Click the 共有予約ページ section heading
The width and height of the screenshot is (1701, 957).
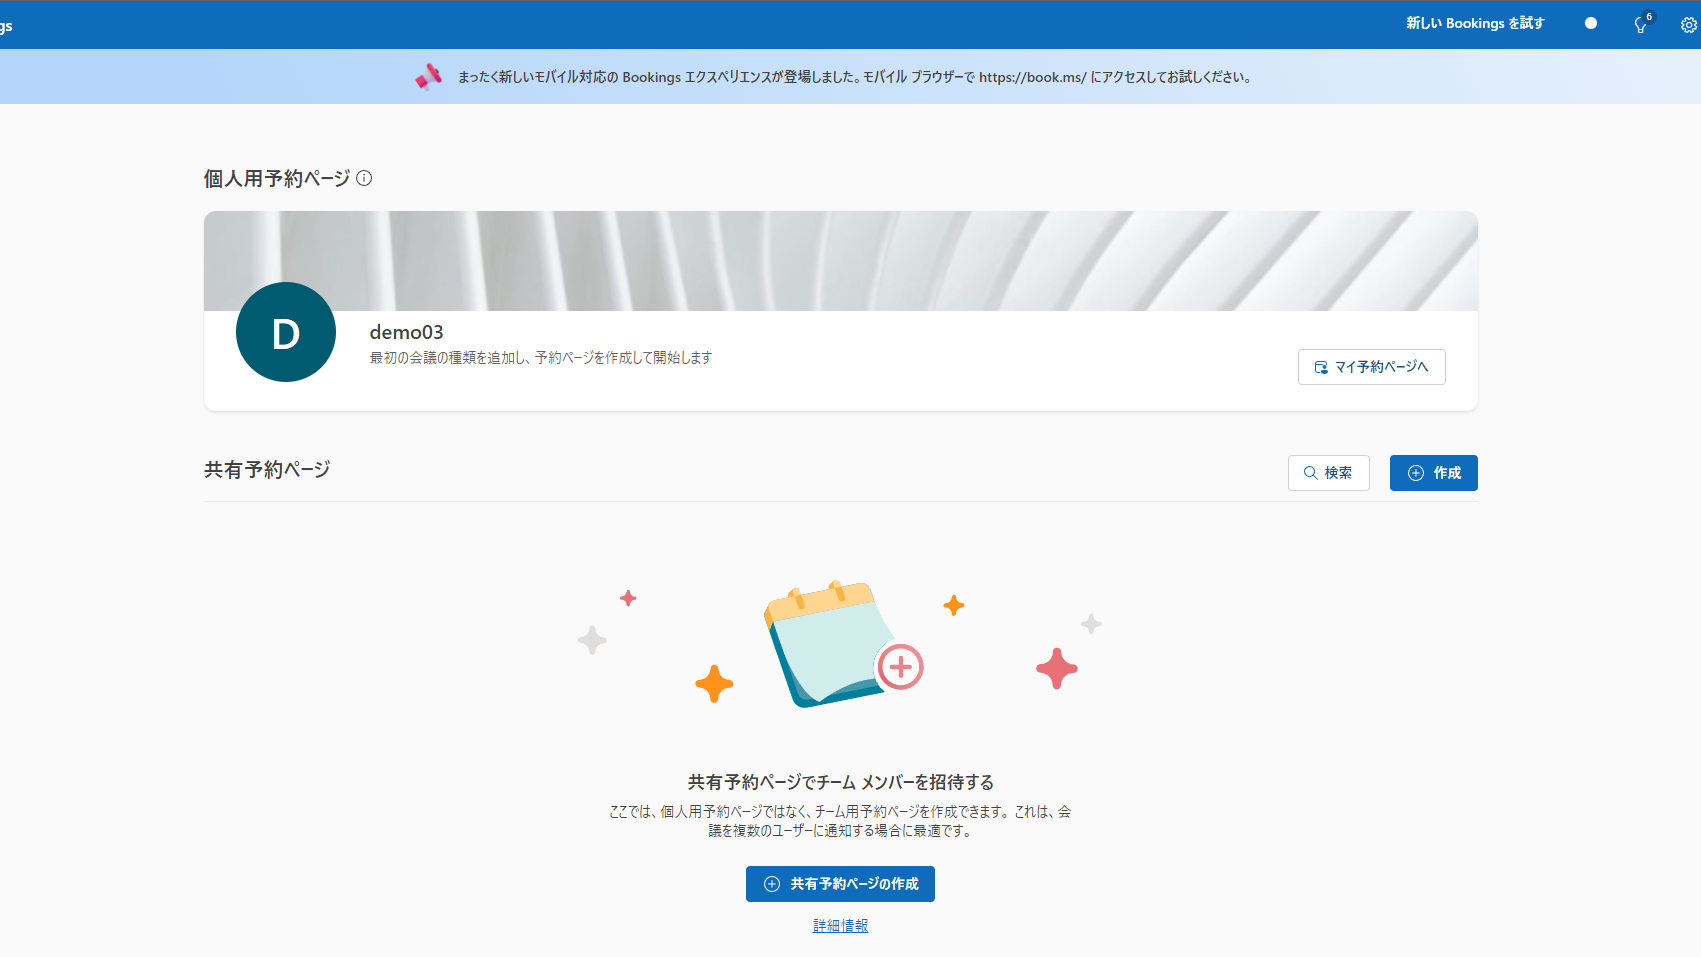click(x=267, y=470)
